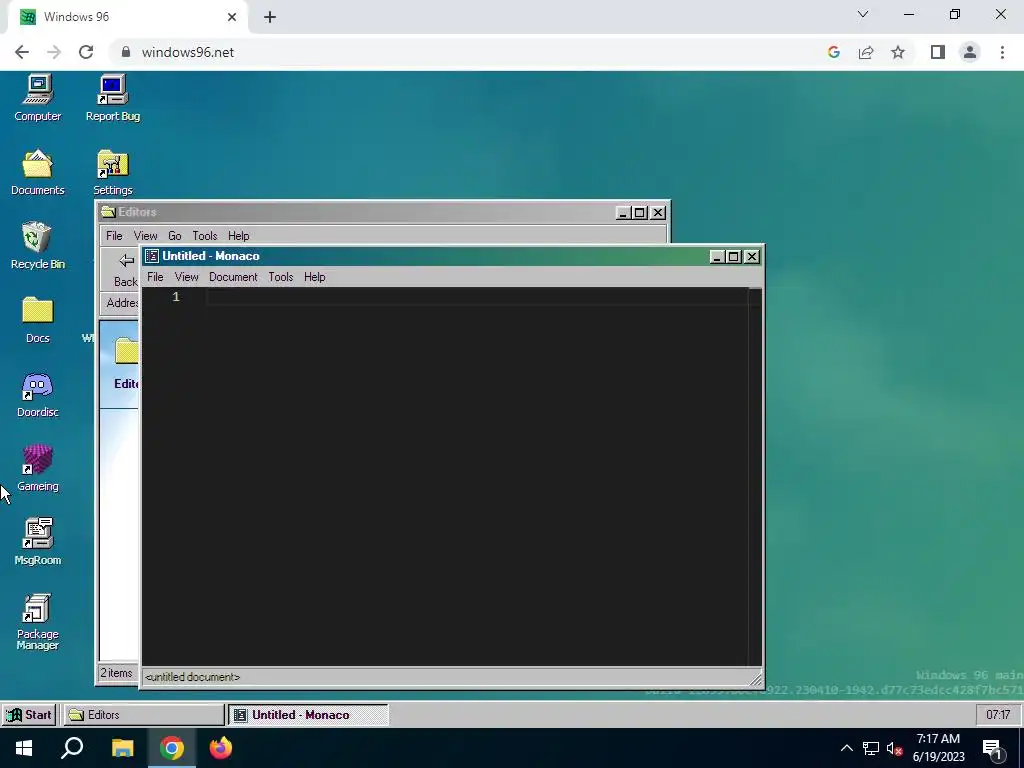The image size is (1024, 768).
Task: Select the Documents folder icon on desktop
Action: tap(37, 172)
